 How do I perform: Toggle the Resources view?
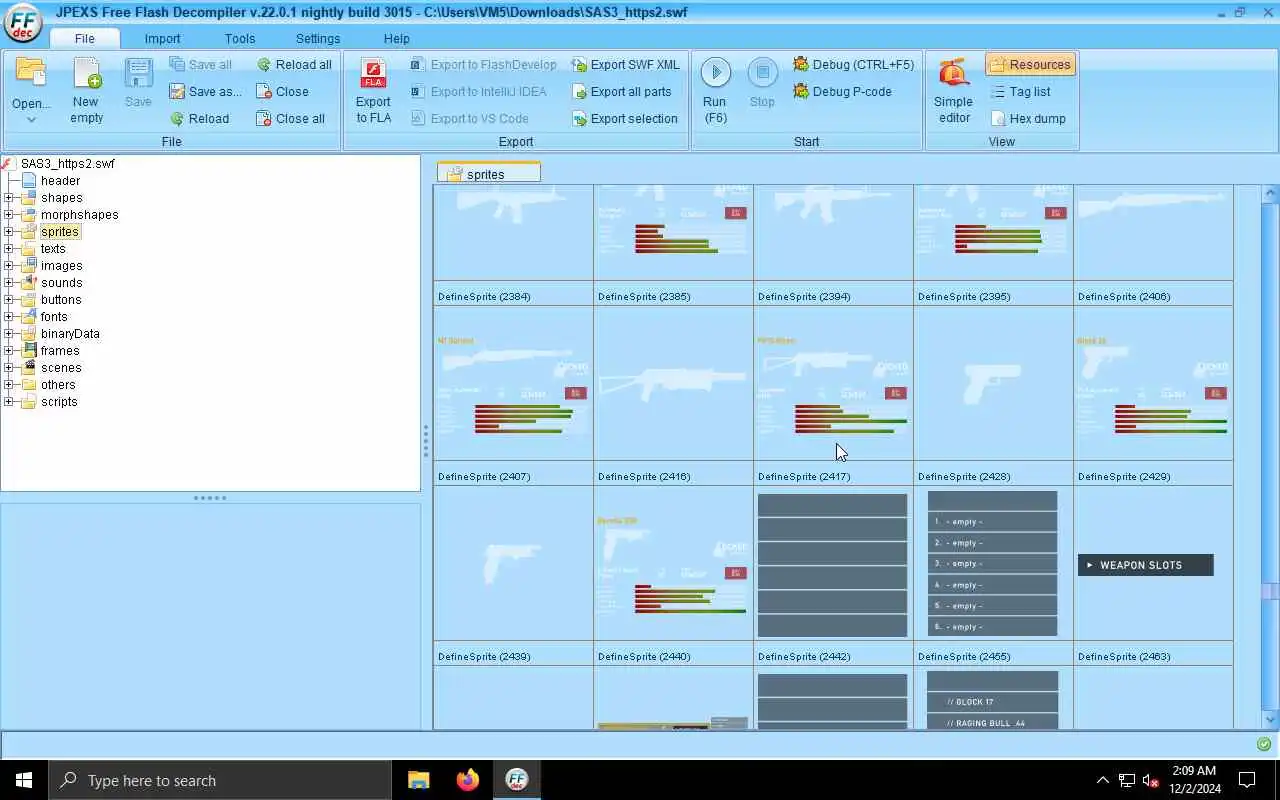[x=1030, y=64]
